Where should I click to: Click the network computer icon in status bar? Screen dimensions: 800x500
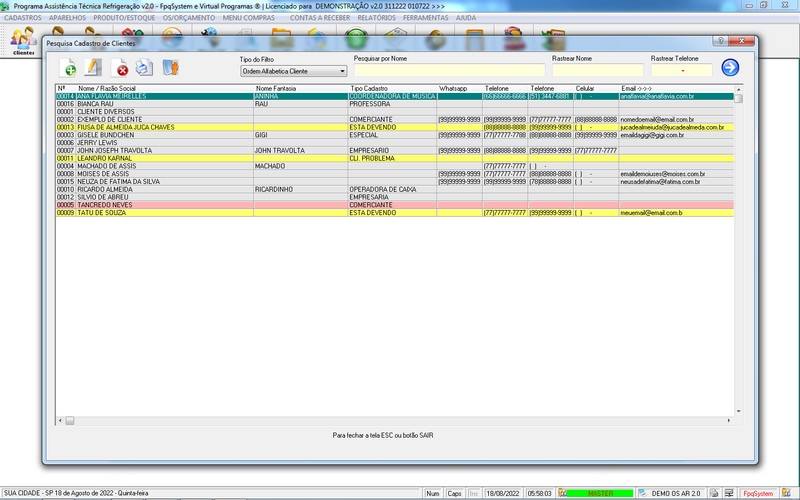pos(729,493)
